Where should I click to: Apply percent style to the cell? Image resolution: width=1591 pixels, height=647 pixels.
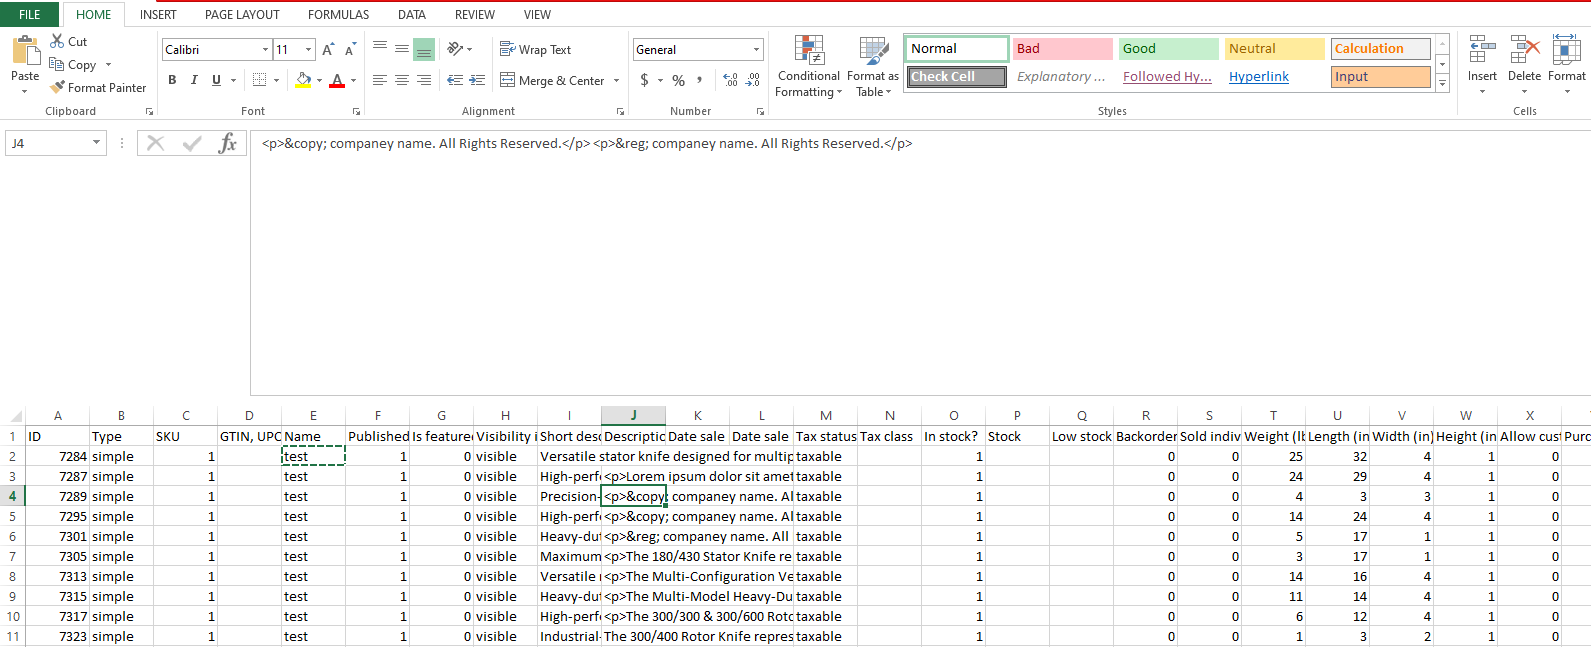[x=679, y=80]
